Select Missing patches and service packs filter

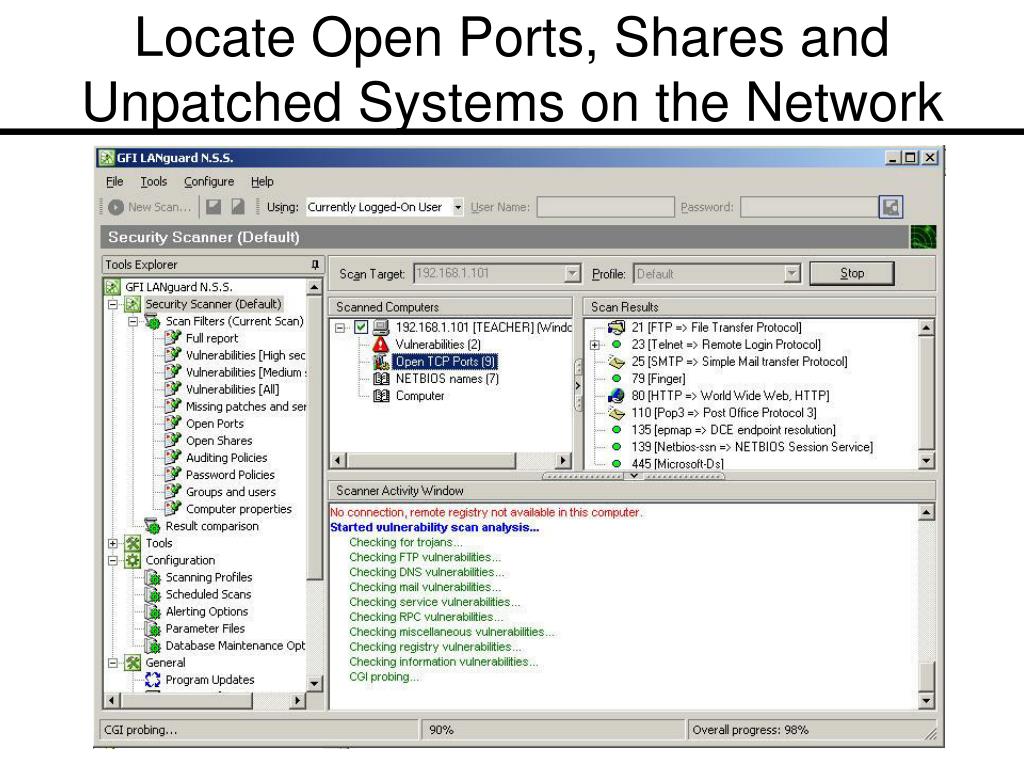[x=246, y=406]
